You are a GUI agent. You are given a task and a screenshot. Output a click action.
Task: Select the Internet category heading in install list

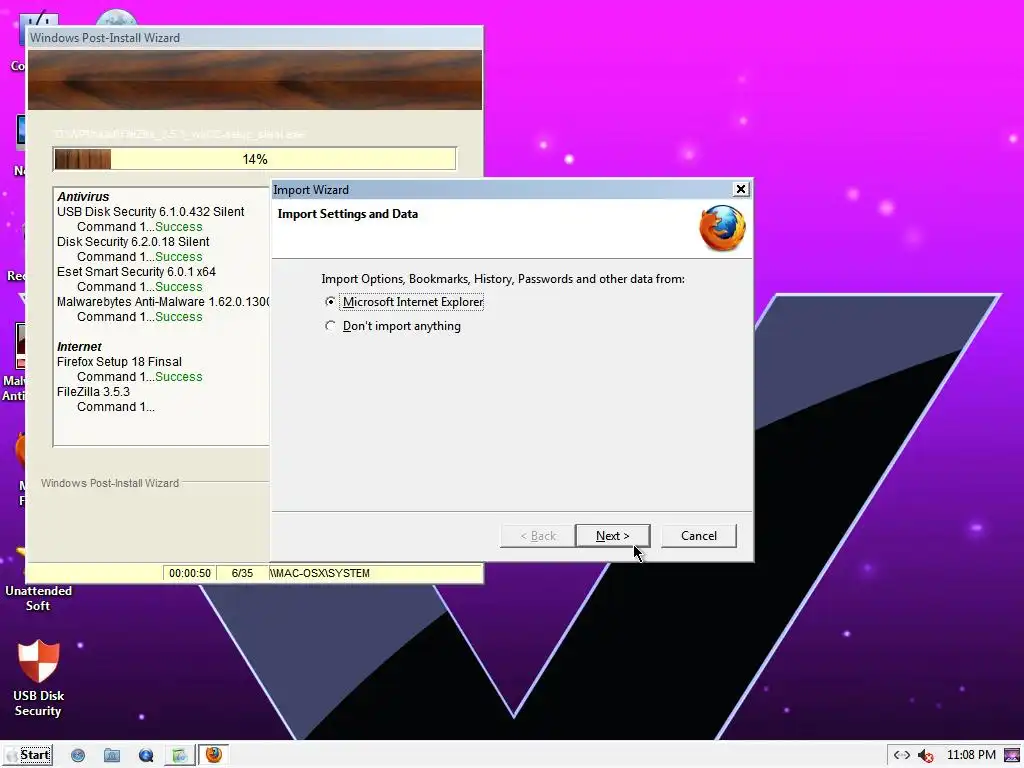[79, 347]
